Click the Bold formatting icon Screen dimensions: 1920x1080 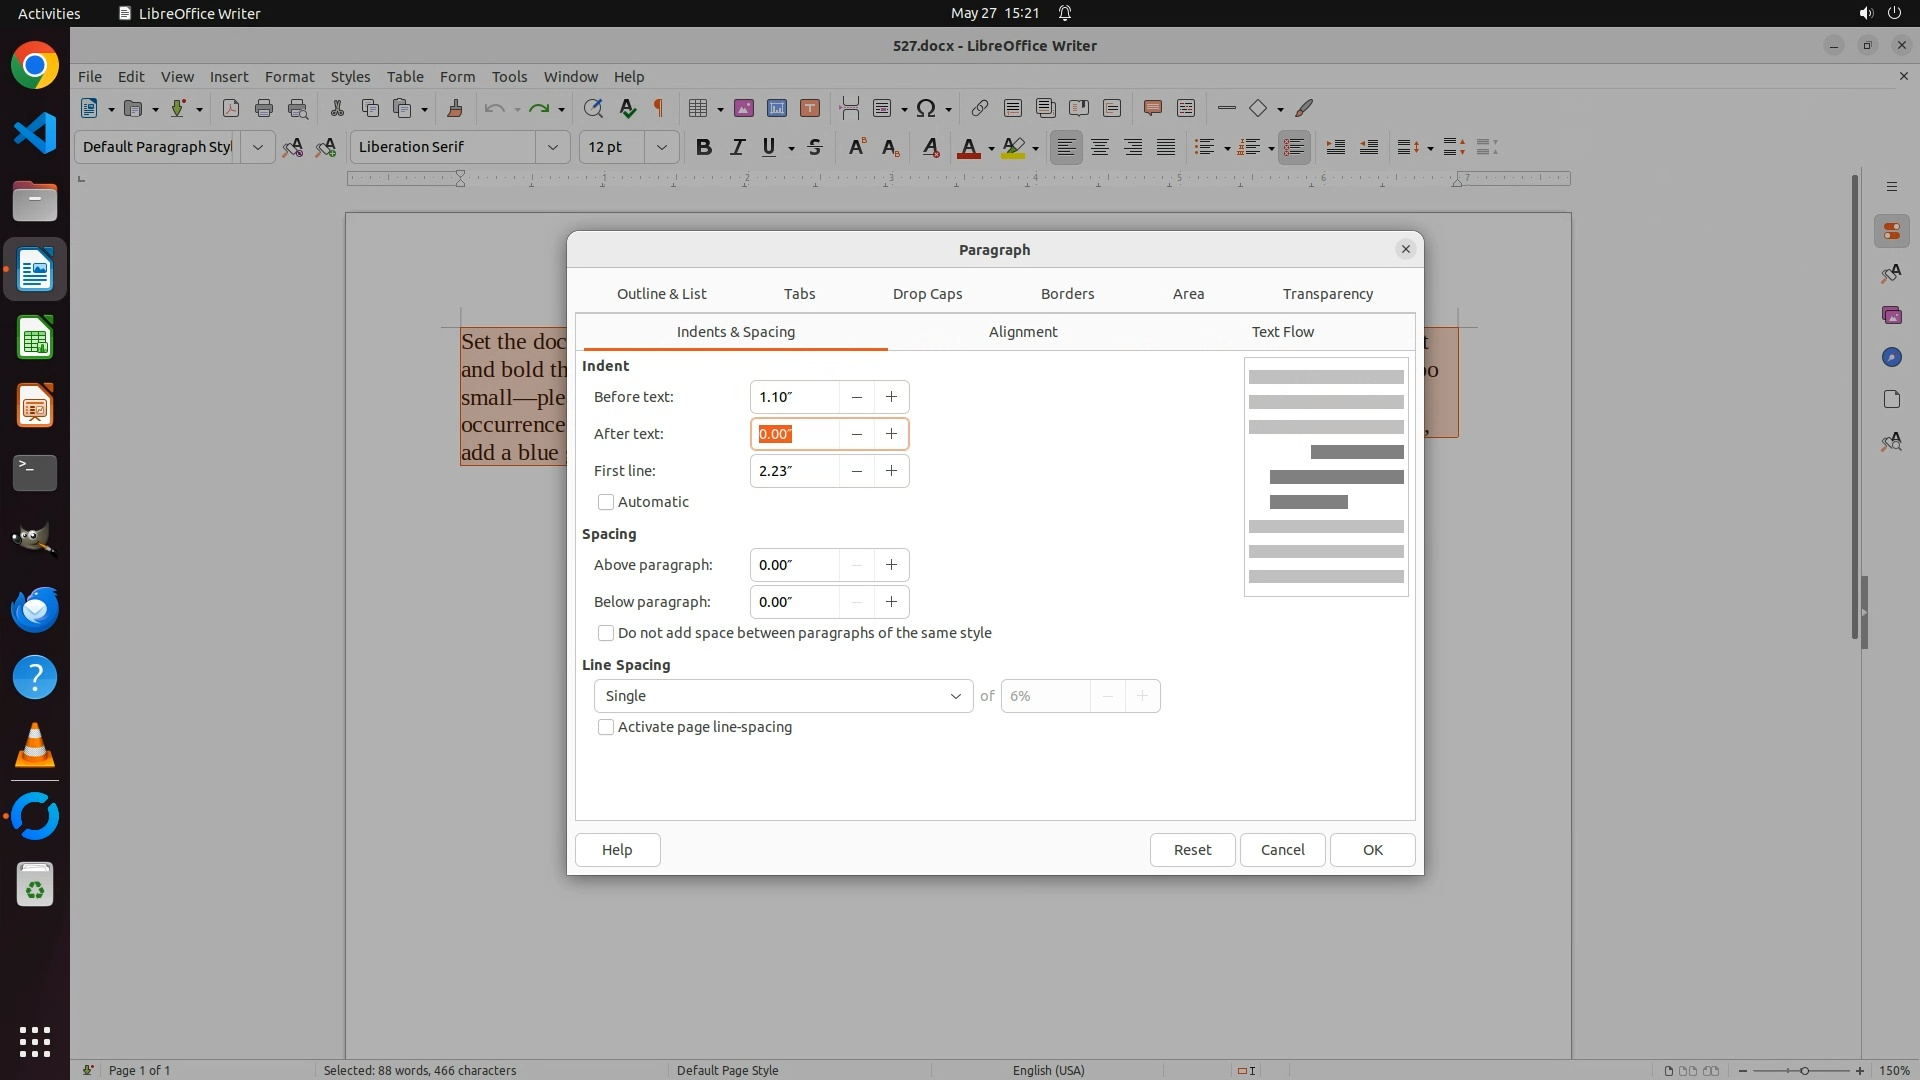[x=703, y=147]
